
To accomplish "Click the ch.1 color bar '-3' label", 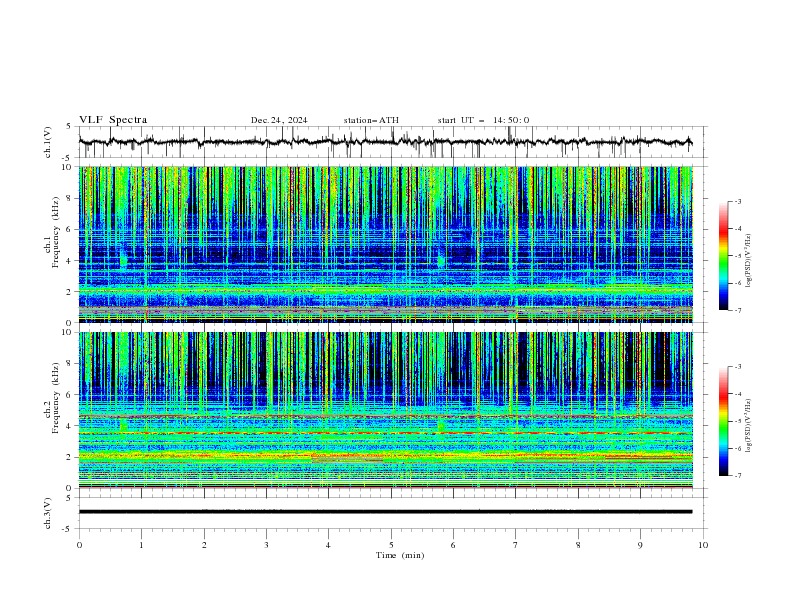I will [x=738, y=201].
